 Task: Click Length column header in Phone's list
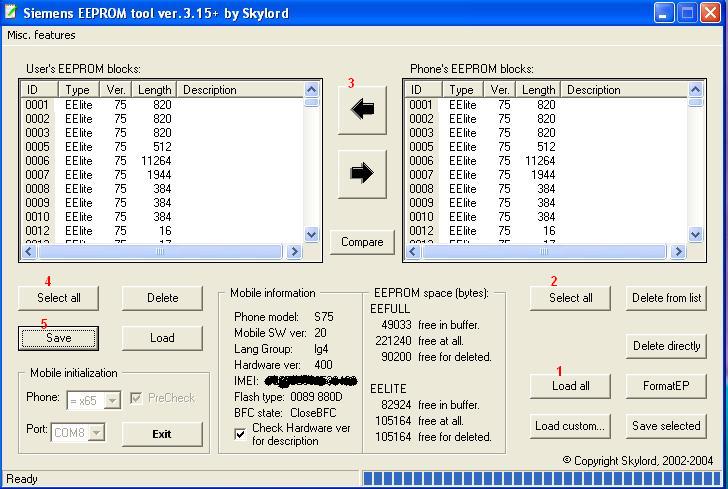(539, 90)
